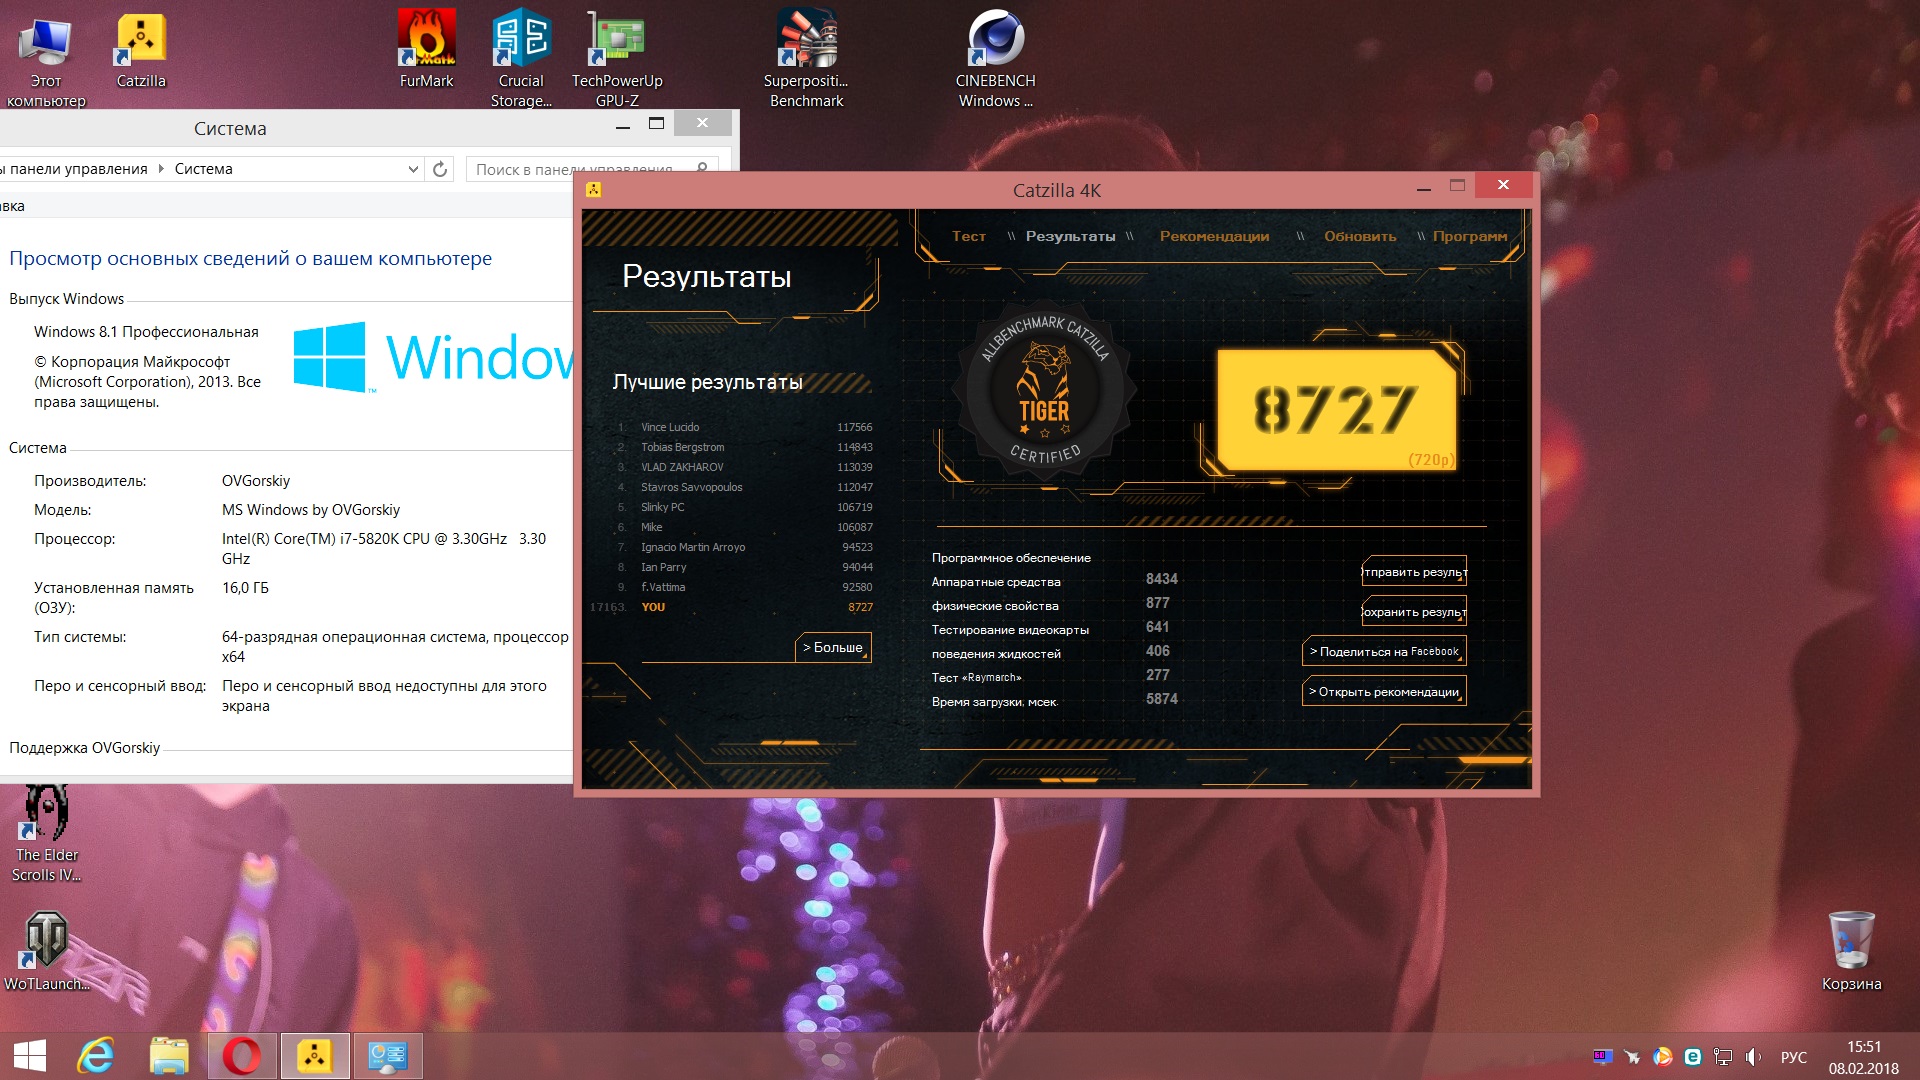Launch Crucial Storage Executive shortcut

[521, 58]
